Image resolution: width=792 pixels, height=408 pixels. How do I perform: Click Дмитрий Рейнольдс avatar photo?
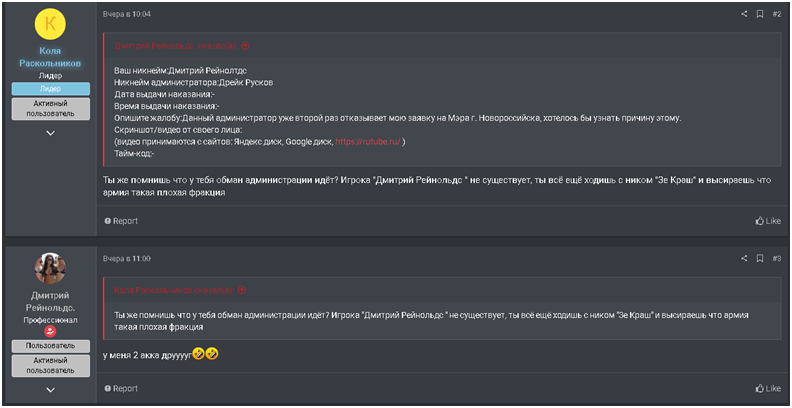(51, 269)
